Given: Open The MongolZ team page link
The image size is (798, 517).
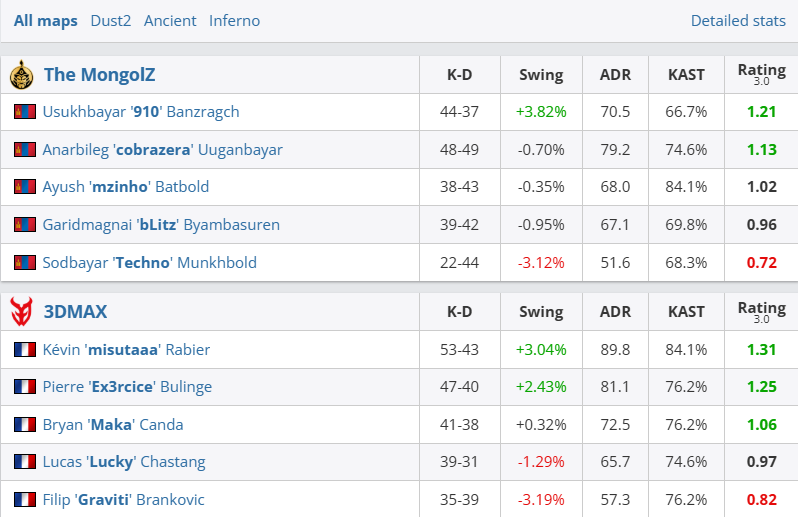Looking at the screenshot, I should (x=99, y=75).
